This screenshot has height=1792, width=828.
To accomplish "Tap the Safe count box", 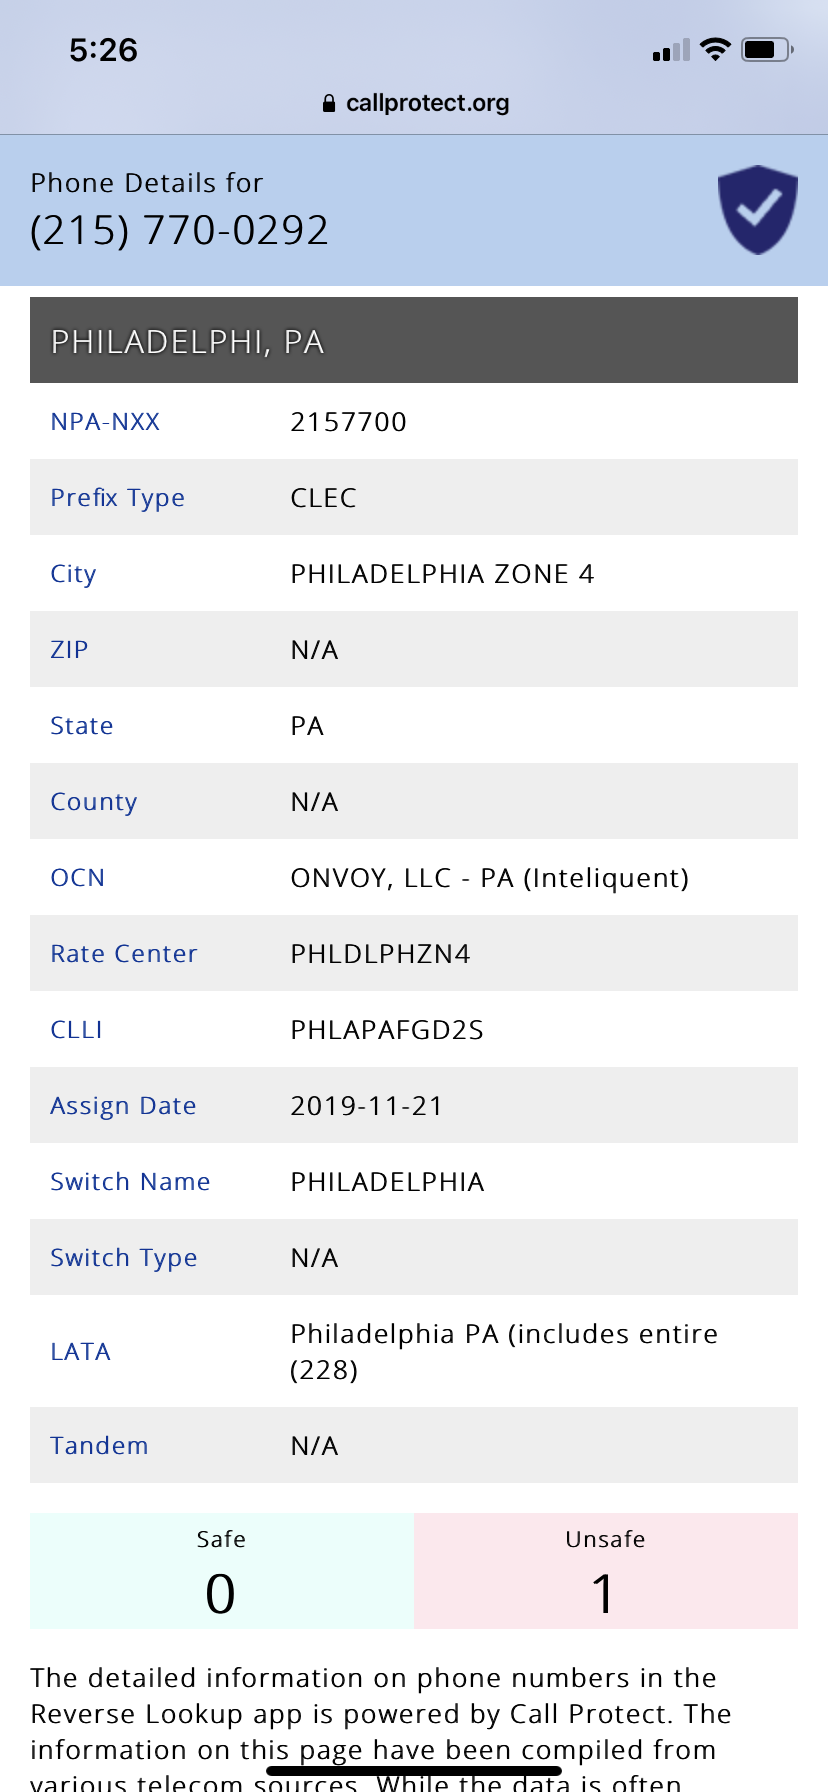I will pyautogui.click(x=222, y=1571).
